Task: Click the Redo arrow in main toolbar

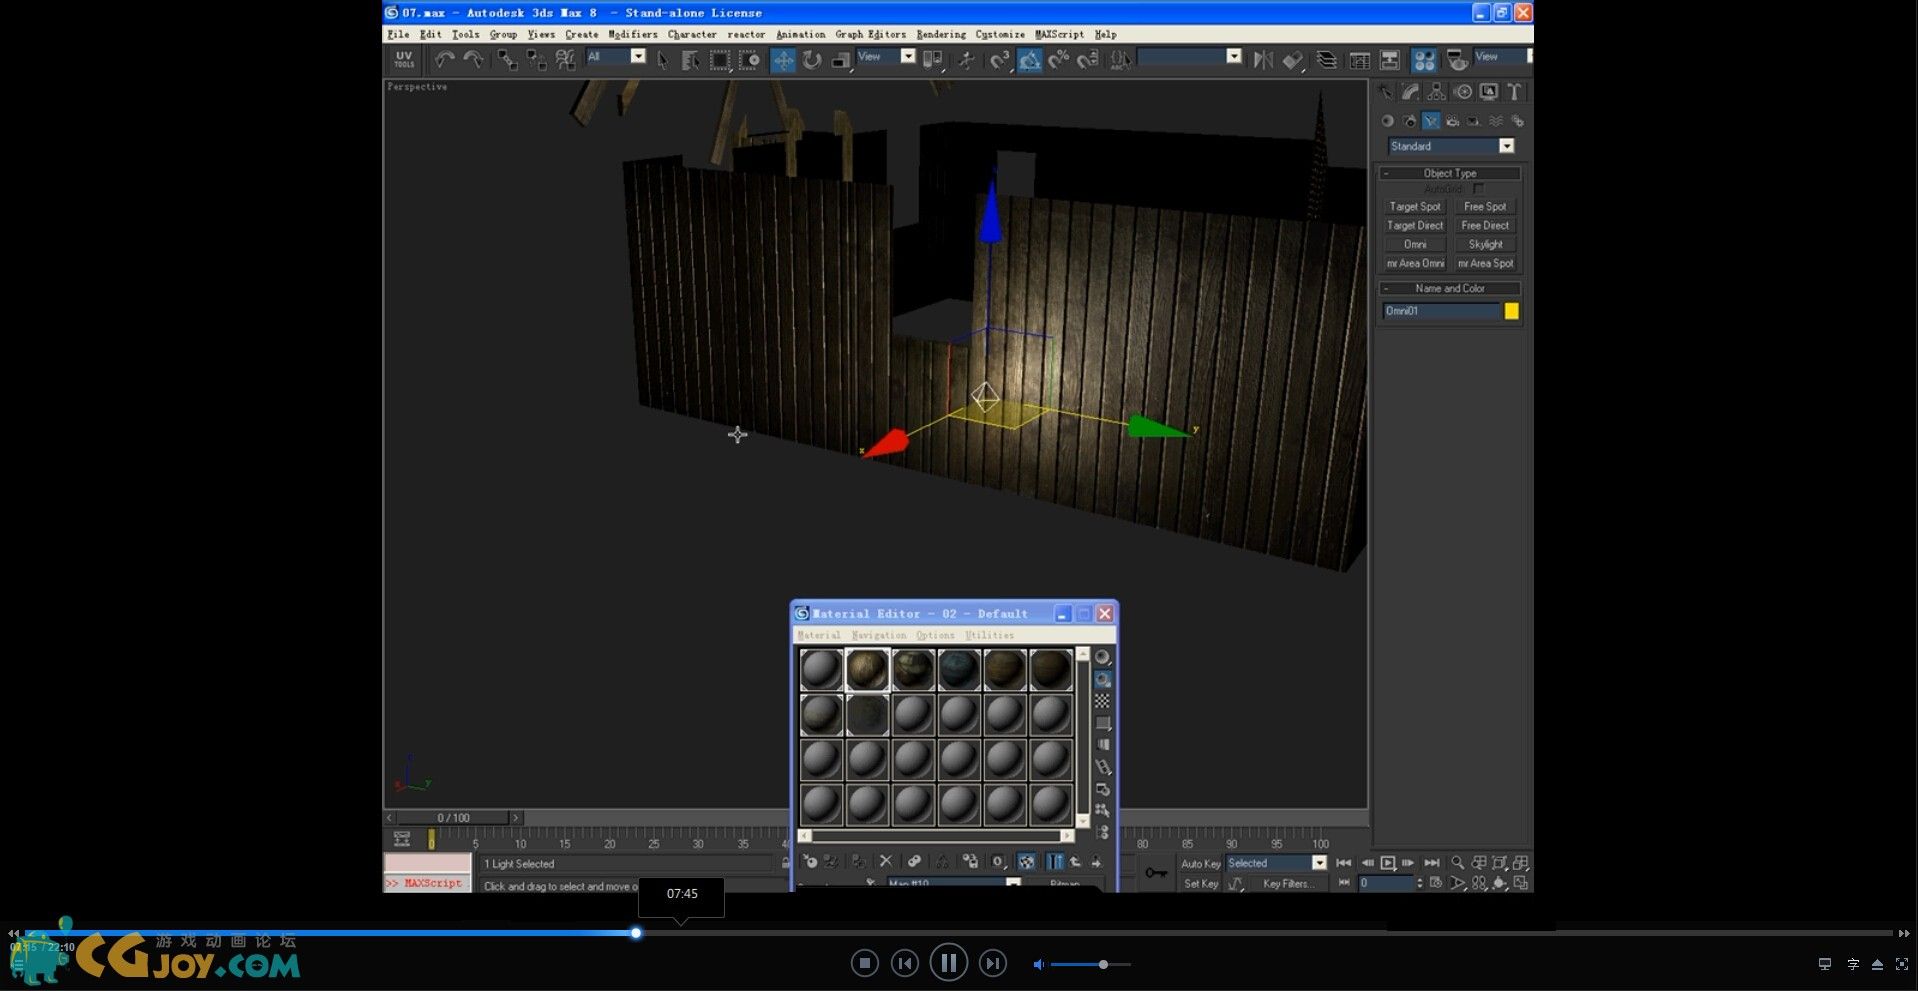Action: pos(473,60)
